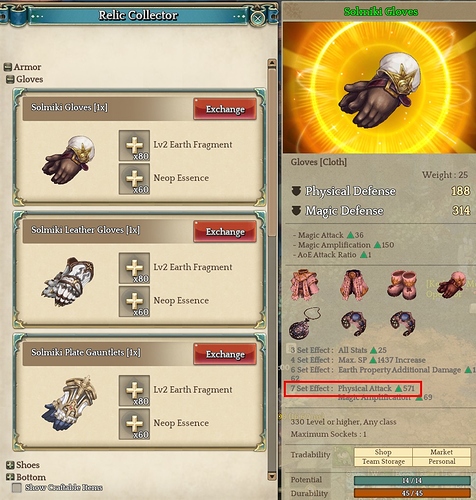476x500 pixels.
Task: Click the pink boots set piece icon
Action: pyautogui.click(x=402, y=284)
